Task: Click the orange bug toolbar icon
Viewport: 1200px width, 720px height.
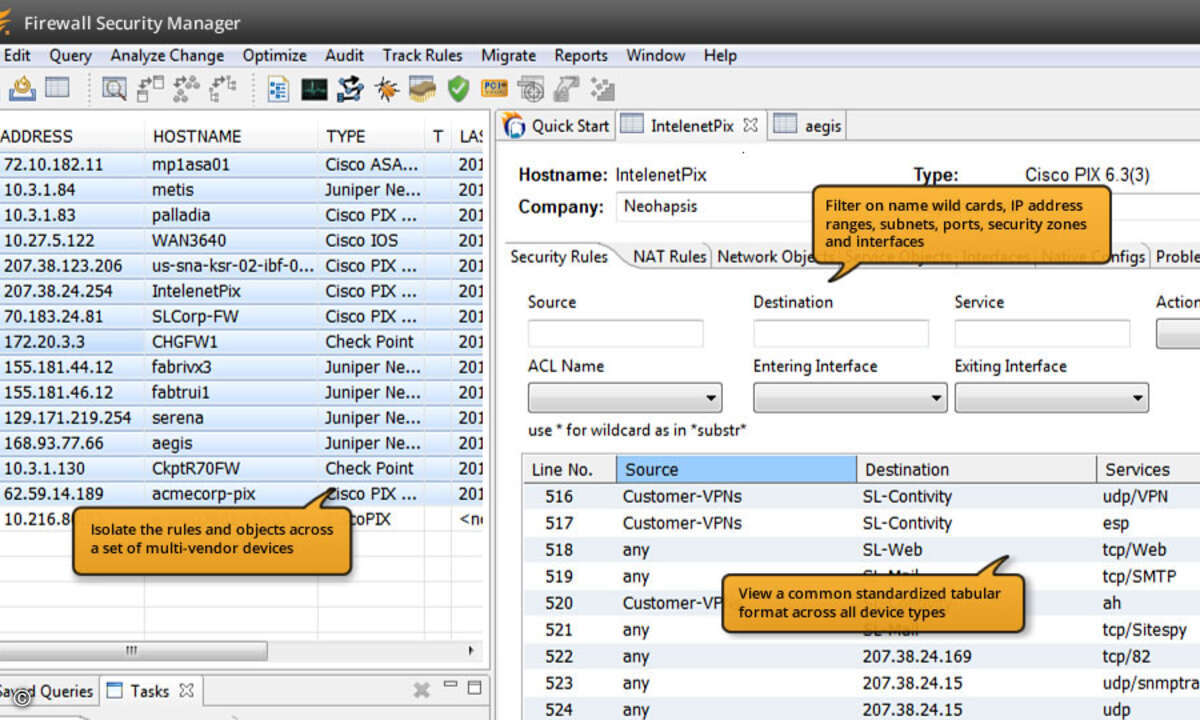Action: pyautogui.click(x=386, y=89)
